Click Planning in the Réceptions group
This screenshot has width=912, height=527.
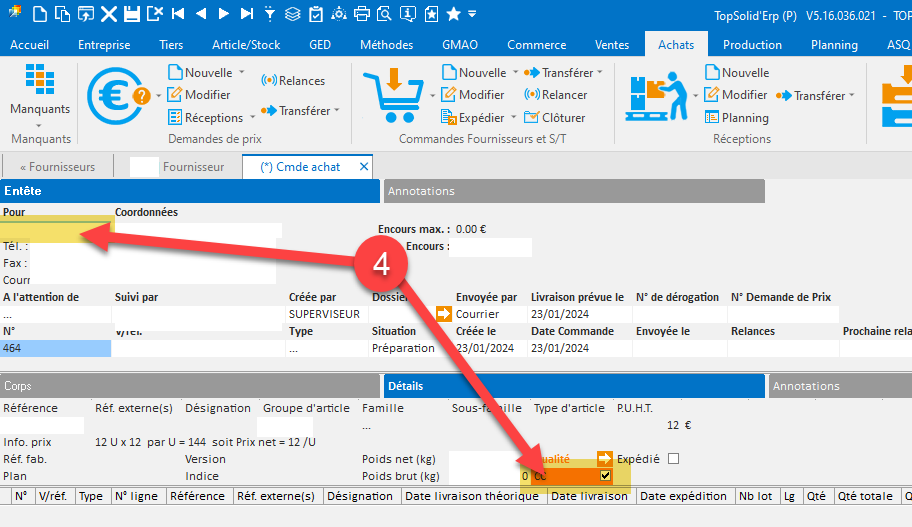pos(736,117)
